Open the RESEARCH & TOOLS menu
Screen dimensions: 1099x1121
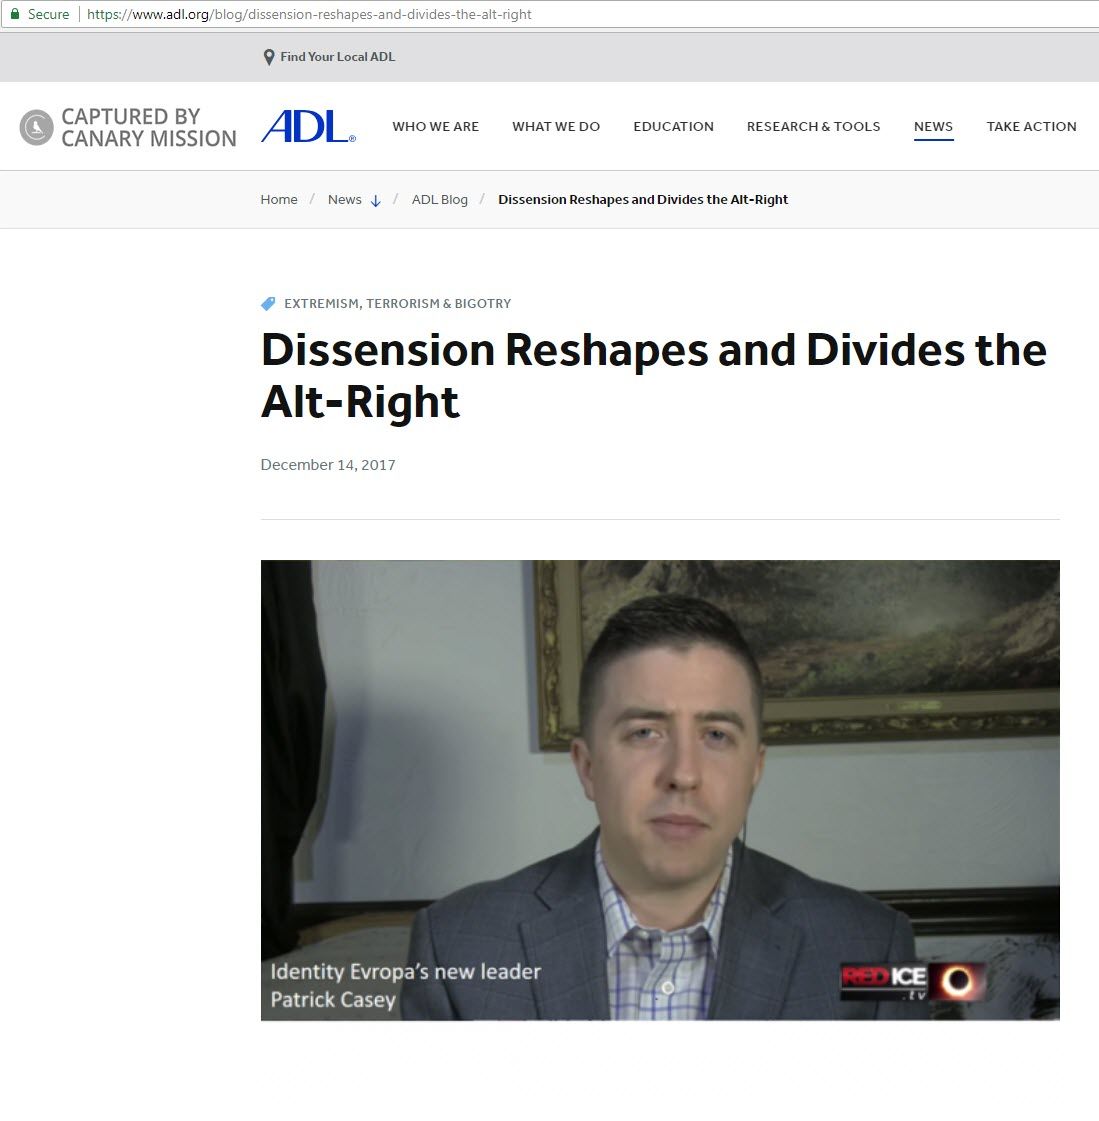(813, 126)
